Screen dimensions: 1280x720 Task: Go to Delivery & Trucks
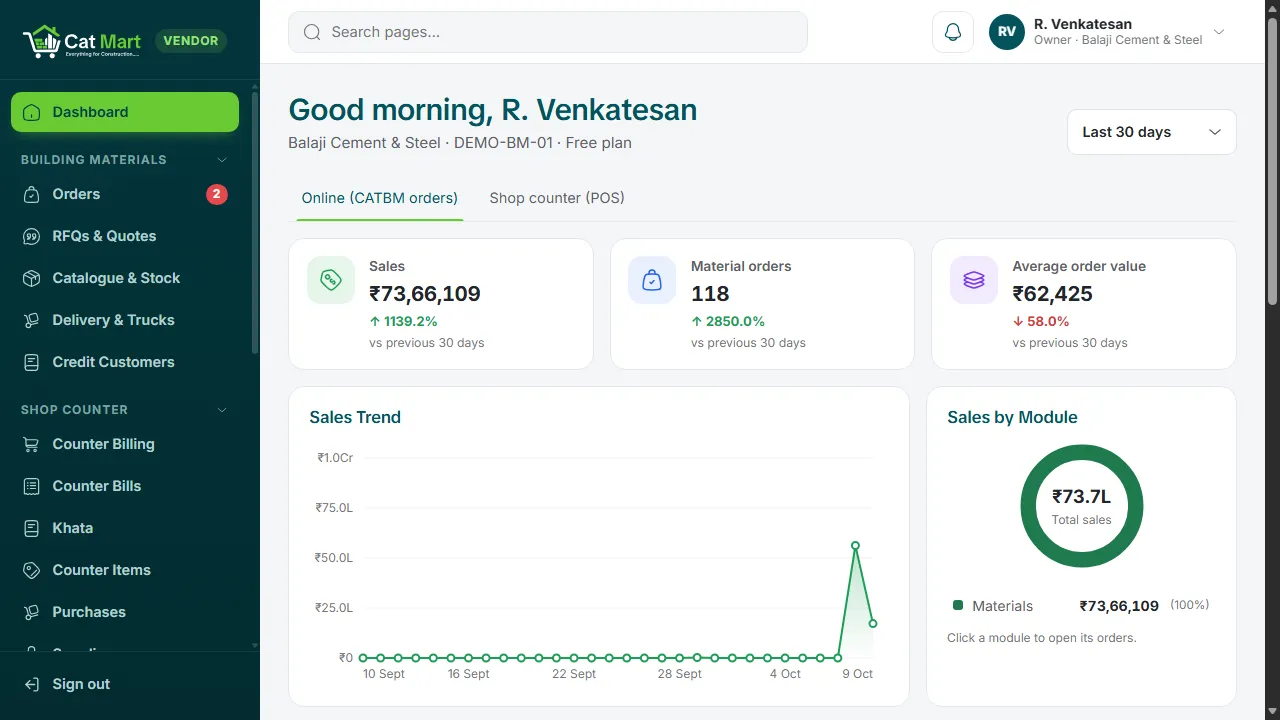[125, 320]
